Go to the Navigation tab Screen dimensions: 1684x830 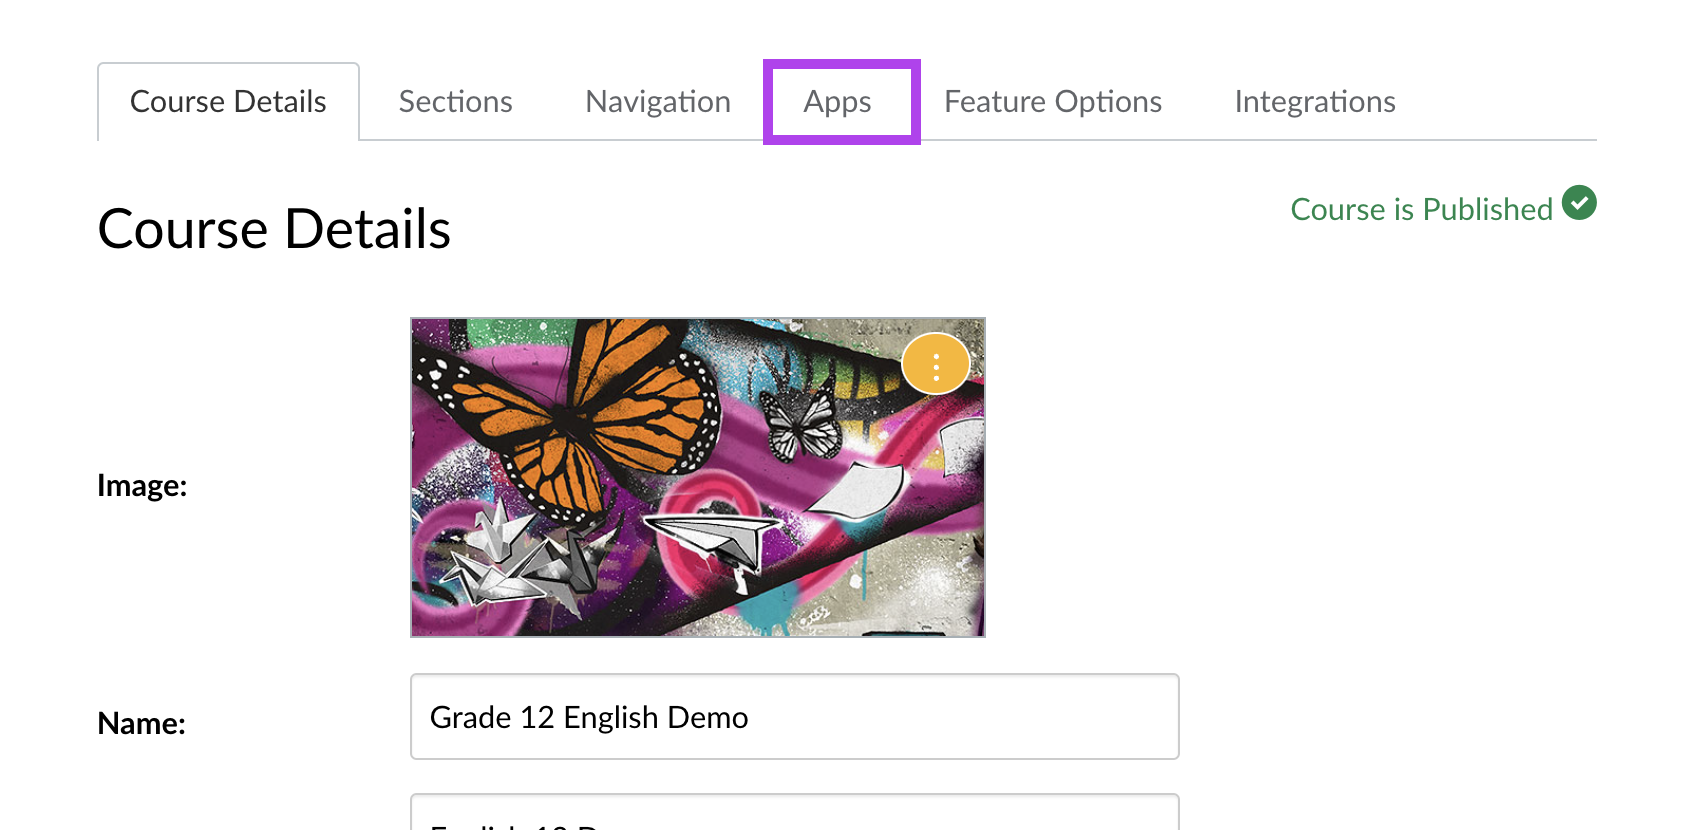[x=658, y=102]
